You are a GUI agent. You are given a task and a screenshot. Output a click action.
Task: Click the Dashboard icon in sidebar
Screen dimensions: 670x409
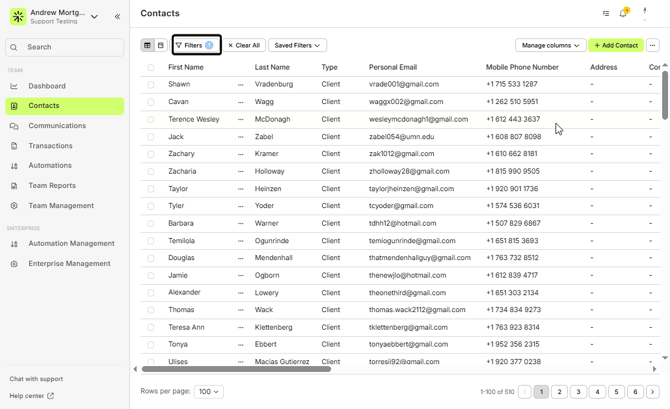[x=14, y=86]
